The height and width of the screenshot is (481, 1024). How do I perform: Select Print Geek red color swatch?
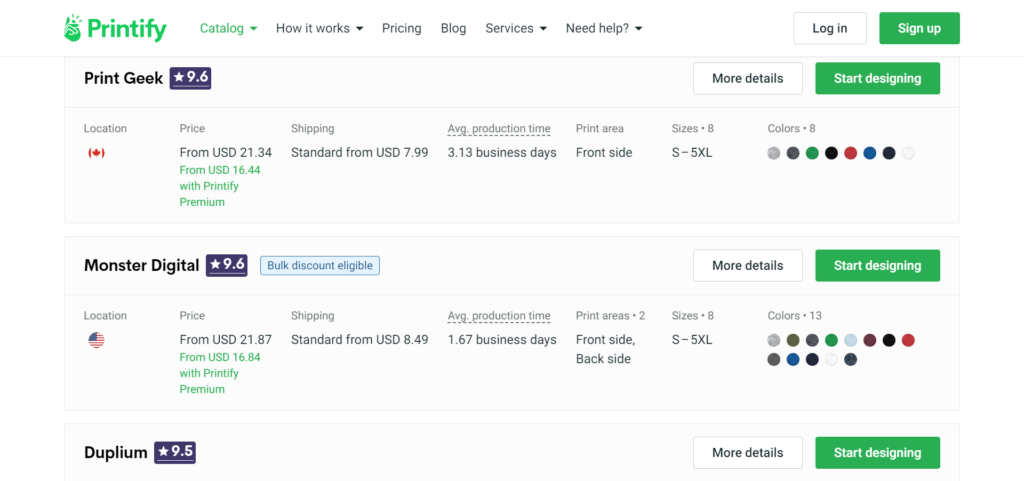850,153
